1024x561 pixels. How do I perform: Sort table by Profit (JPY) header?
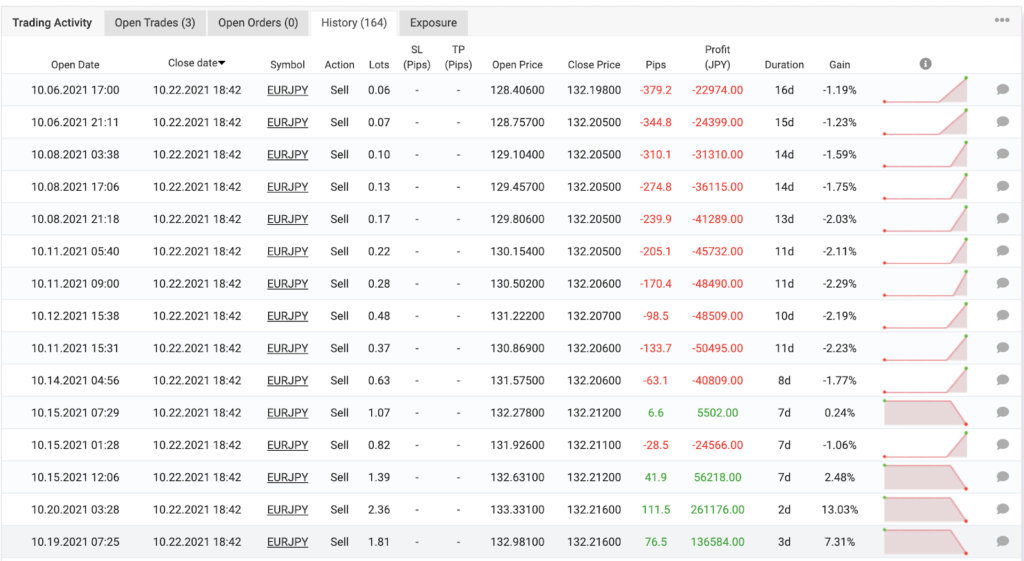(717, 57)
